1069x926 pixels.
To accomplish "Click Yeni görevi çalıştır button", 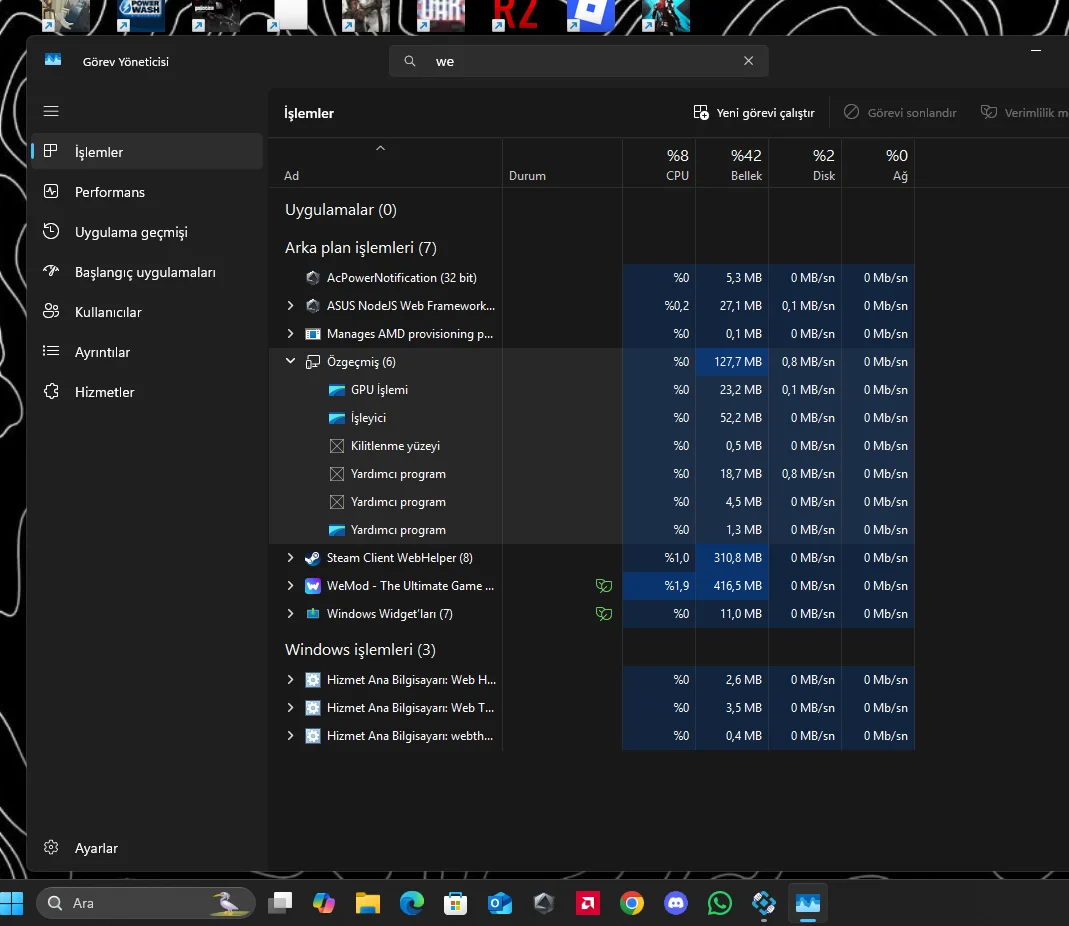I will pos(754,113).
